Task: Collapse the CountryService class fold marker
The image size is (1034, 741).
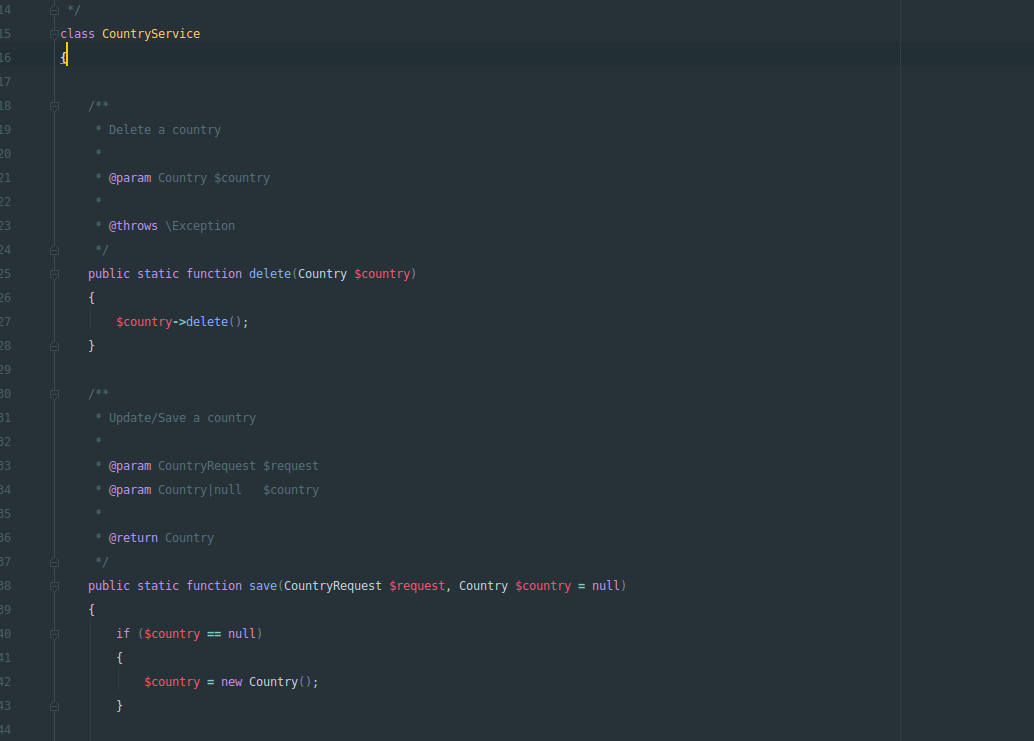Action: click(x=55, y=34)
